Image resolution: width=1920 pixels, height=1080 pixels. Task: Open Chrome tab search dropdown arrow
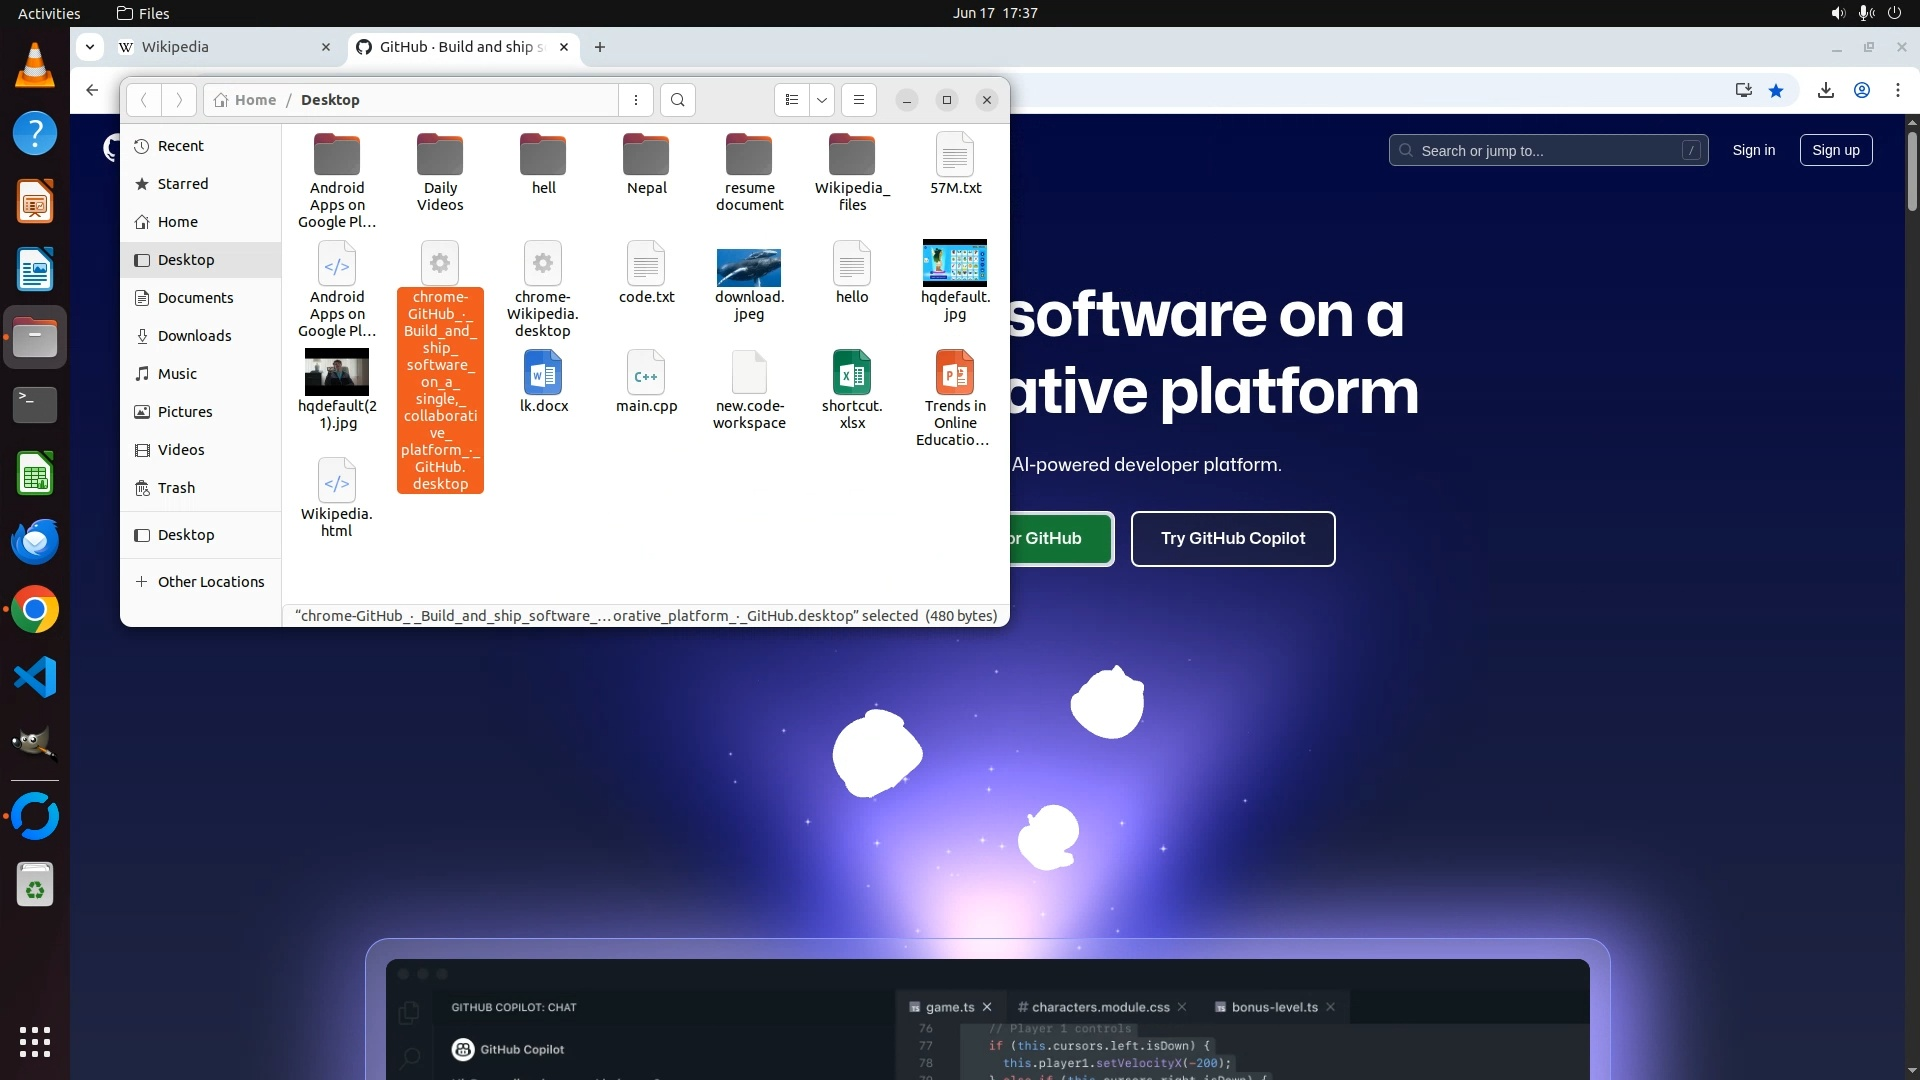[x=90, y=47]
